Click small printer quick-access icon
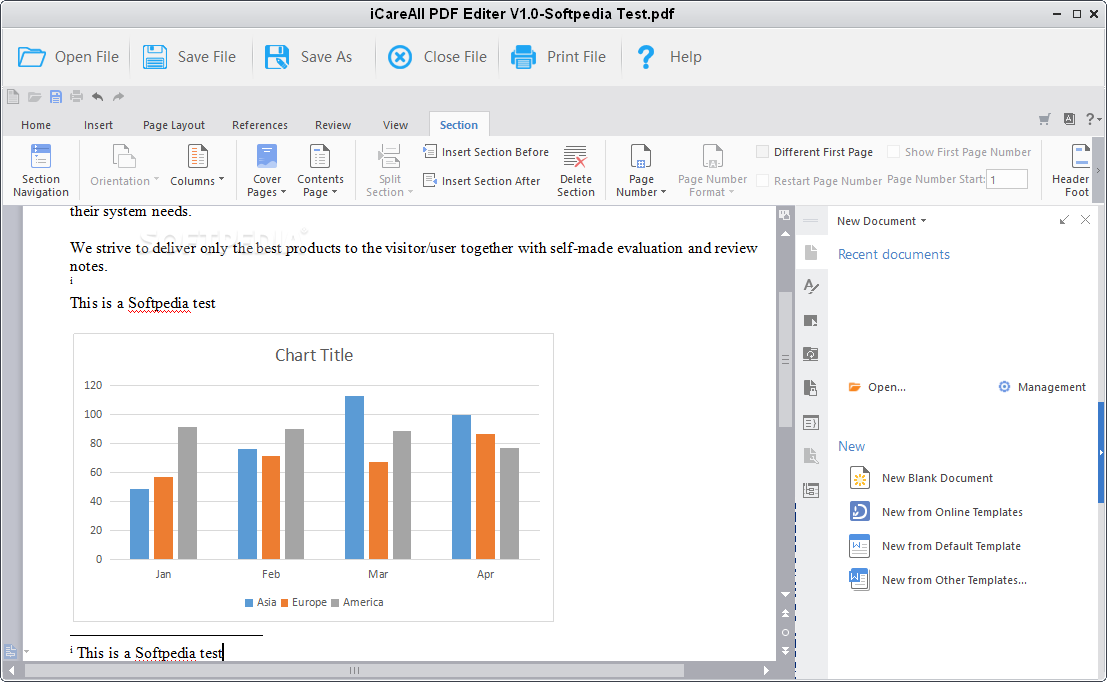This screenshot has height=682, width=1107. [76, 97]
